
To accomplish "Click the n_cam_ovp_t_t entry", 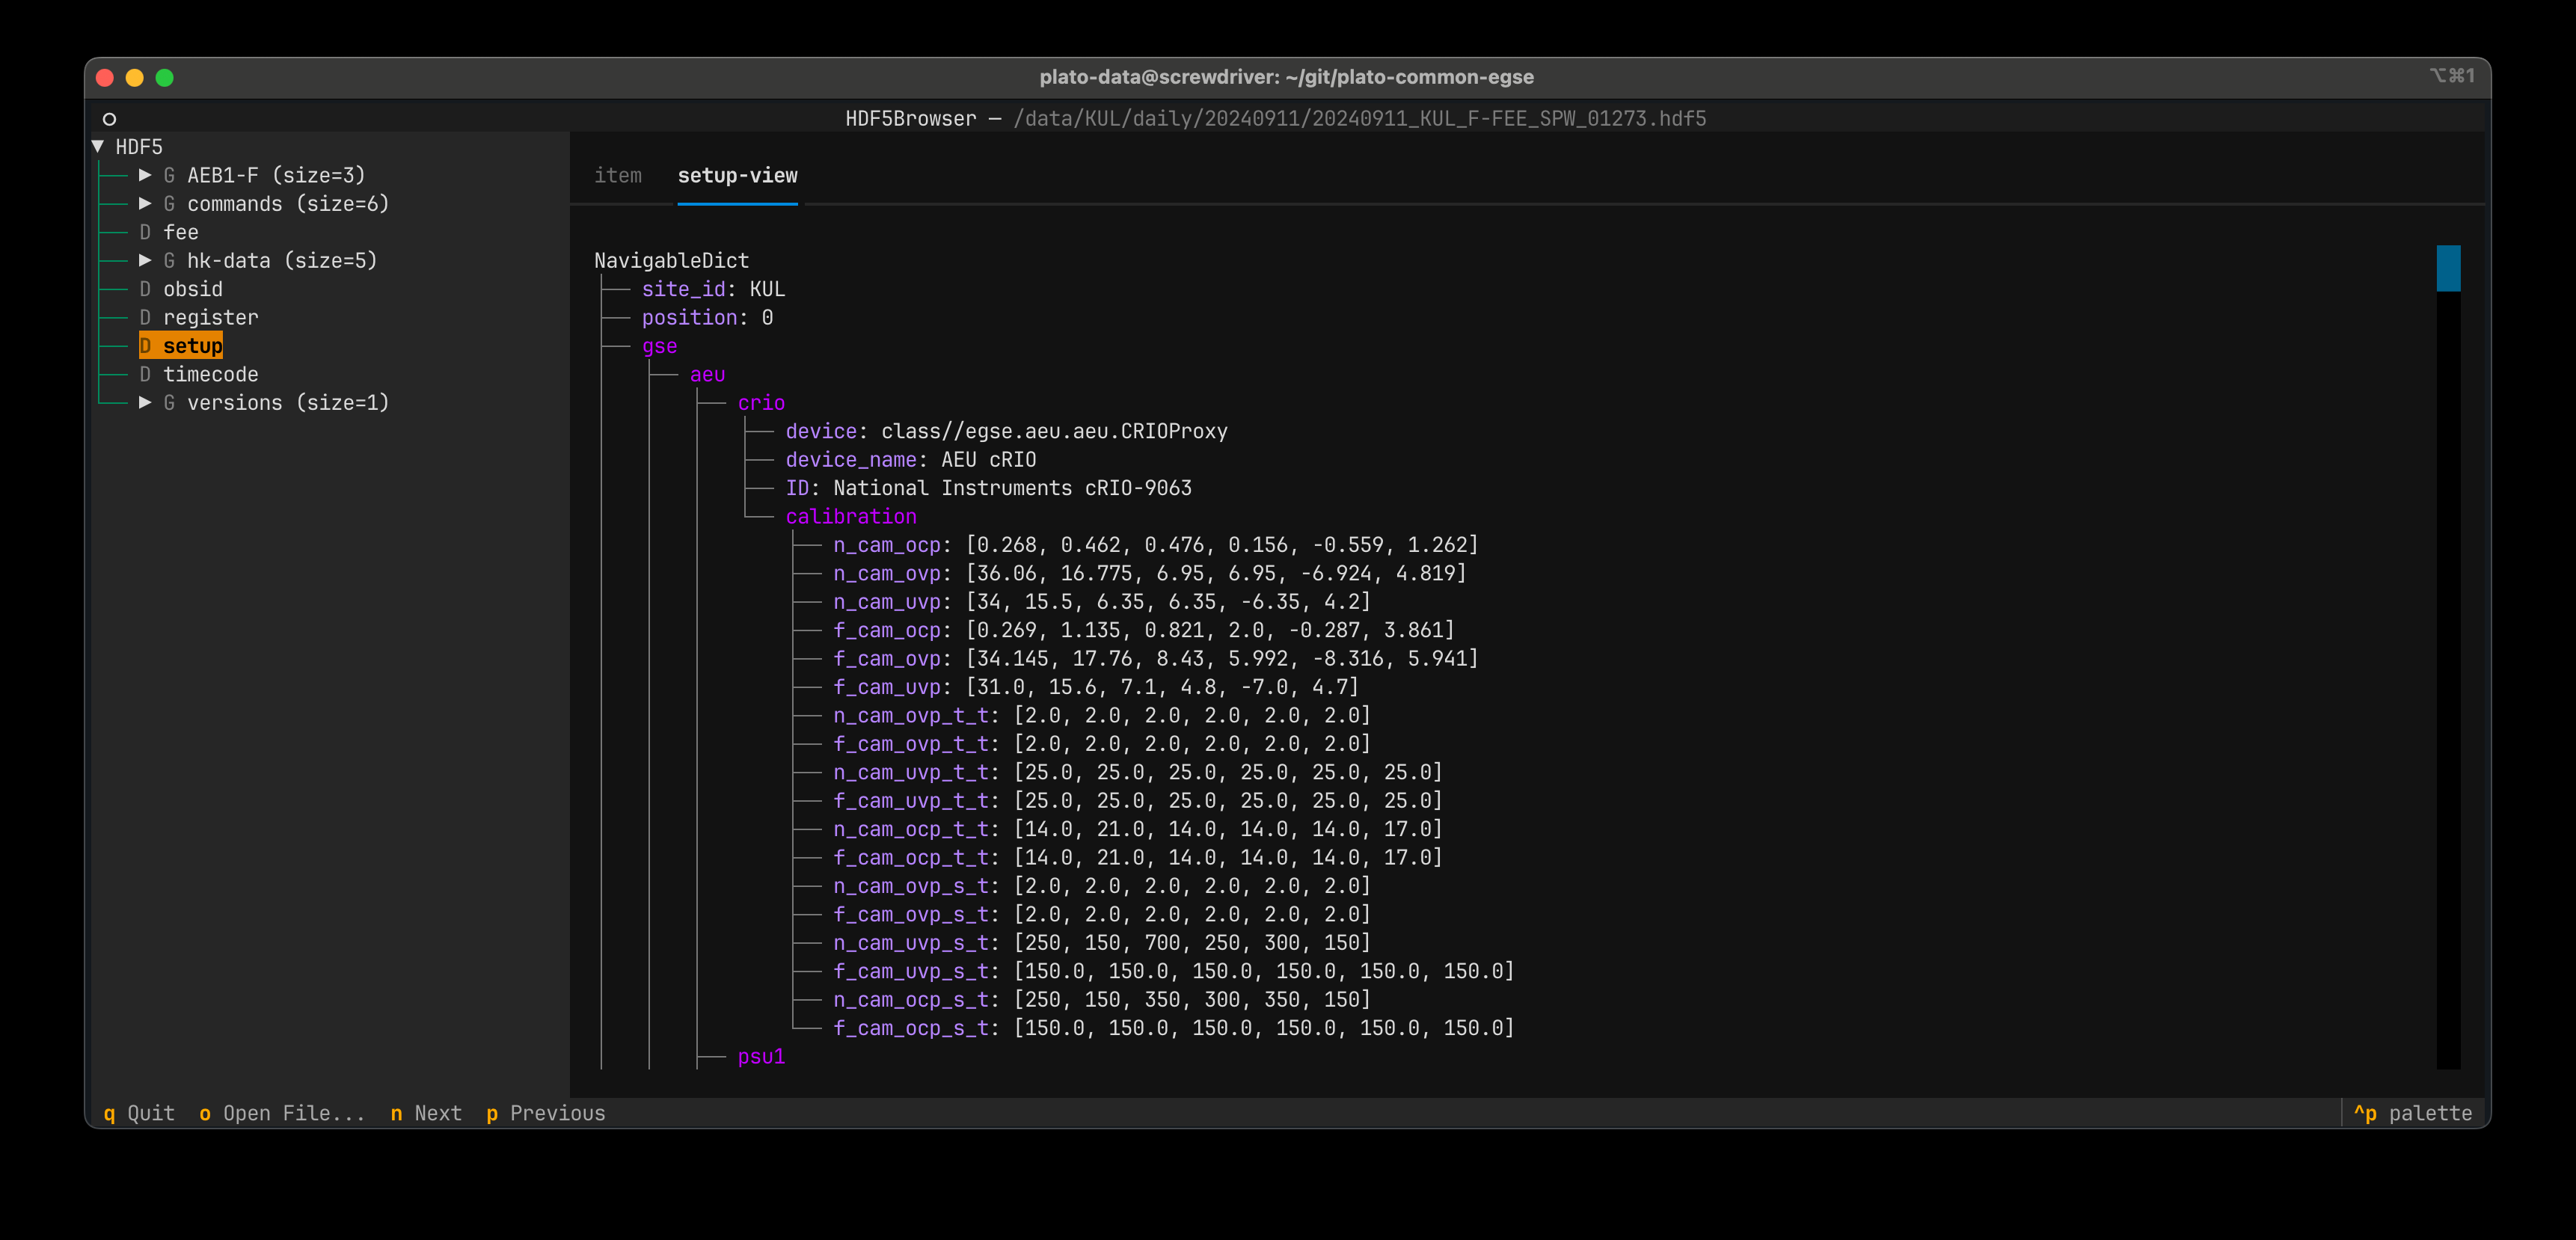I will click(x=1102, y=716).
